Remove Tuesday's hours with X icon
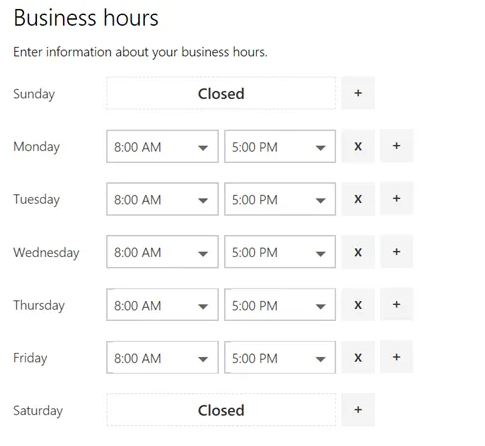This screenshot has height=446, width=485. pyautogui.click(x=358, y=199)
